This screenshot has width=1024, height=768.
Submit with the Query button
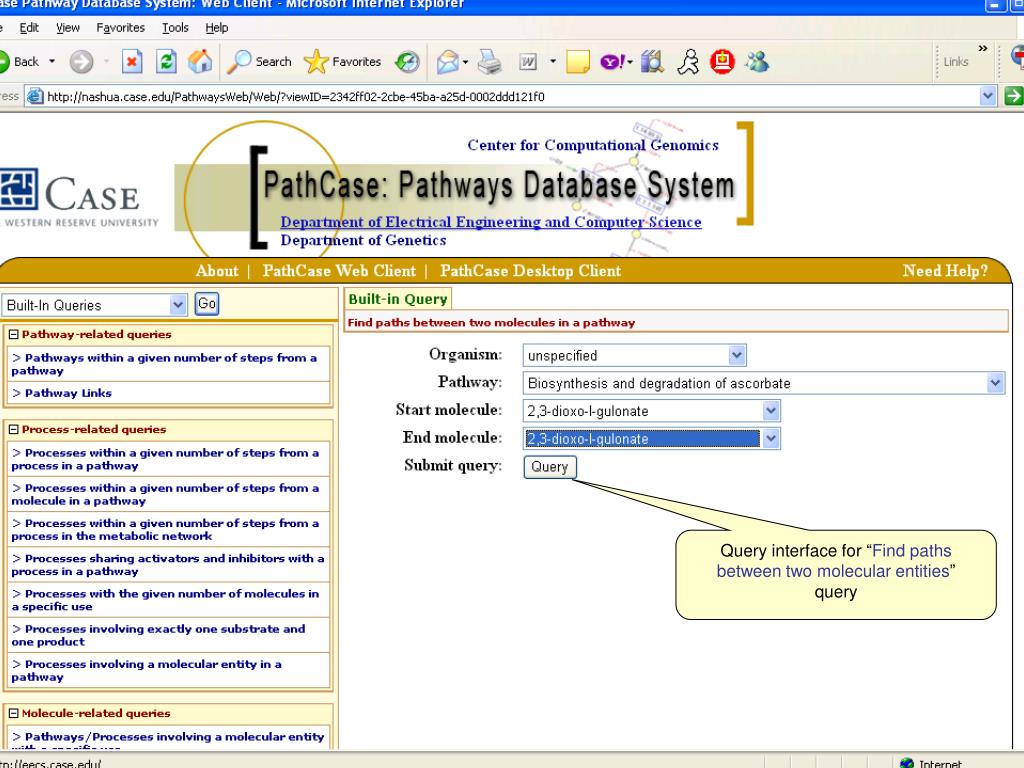pos(549,467)
